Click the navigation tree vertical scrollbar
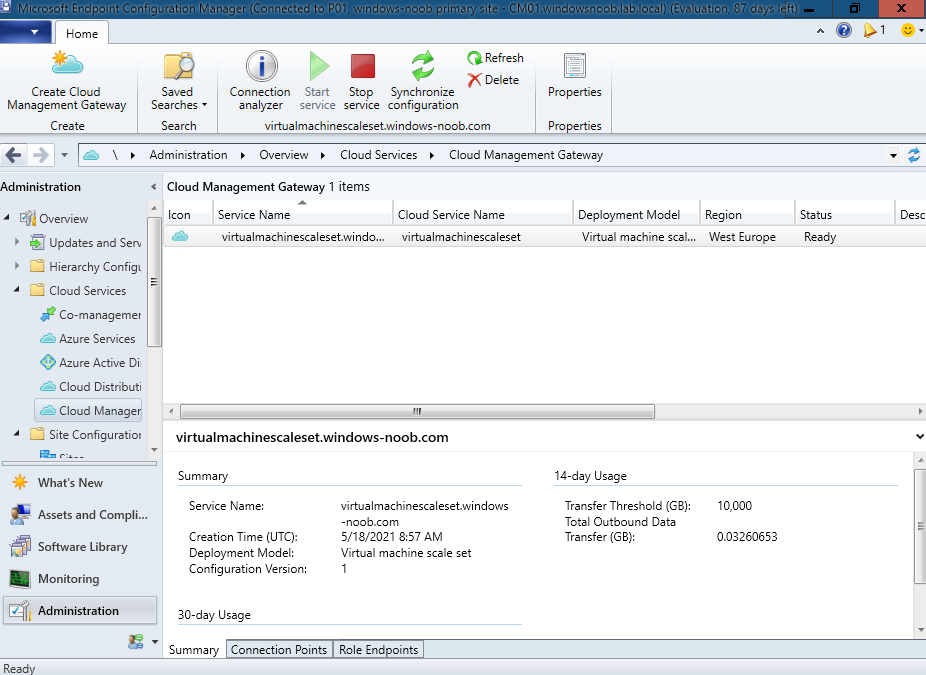This screenshot has width=926, height=675. [154, 282]
